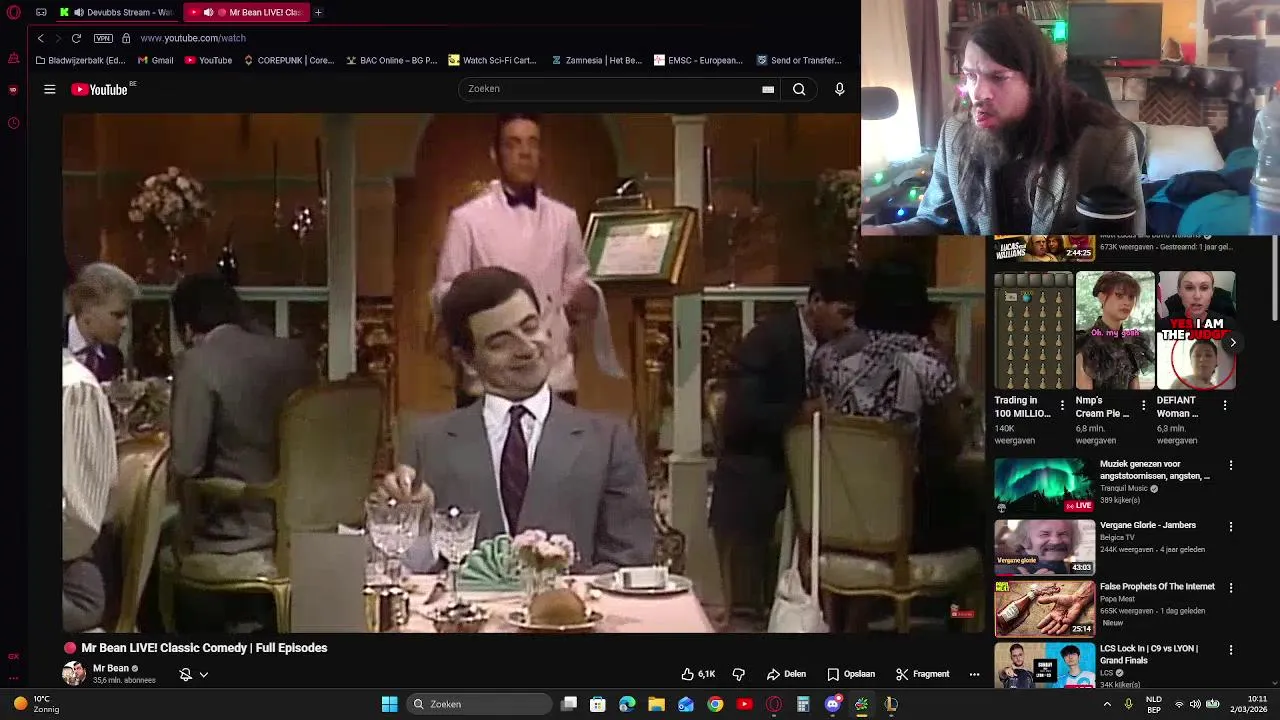
Task: Toggle the Opera VPN badge
Action: click(103, 38)
